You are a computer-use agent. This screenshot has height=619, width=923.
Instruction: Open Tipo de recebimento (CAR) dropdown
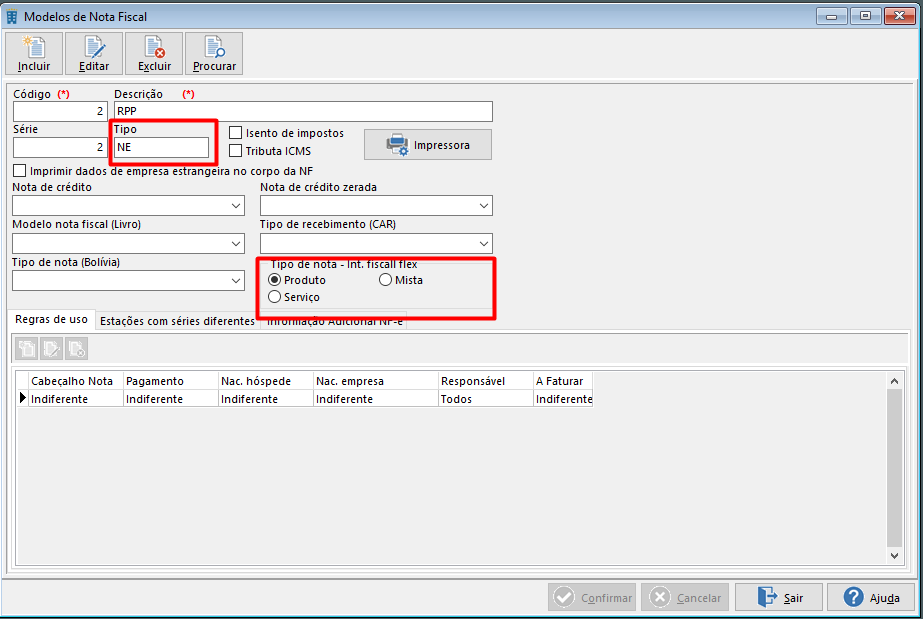pos(484,244)
